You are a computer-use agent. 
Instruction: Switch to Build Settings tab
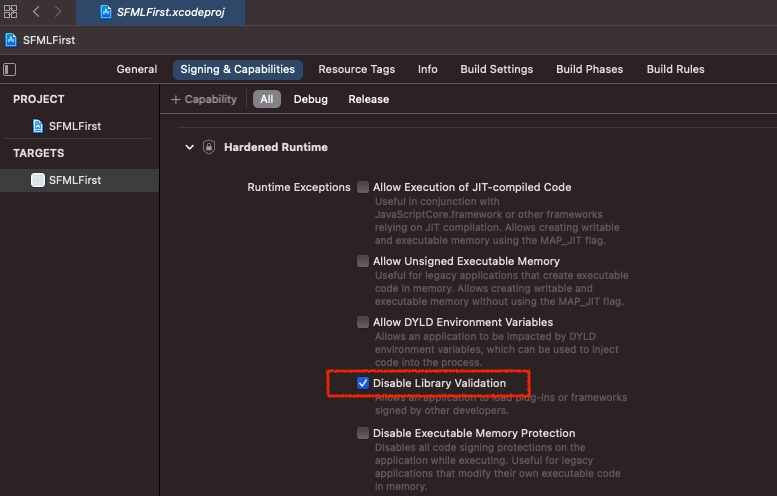click(x=497, y=69)
